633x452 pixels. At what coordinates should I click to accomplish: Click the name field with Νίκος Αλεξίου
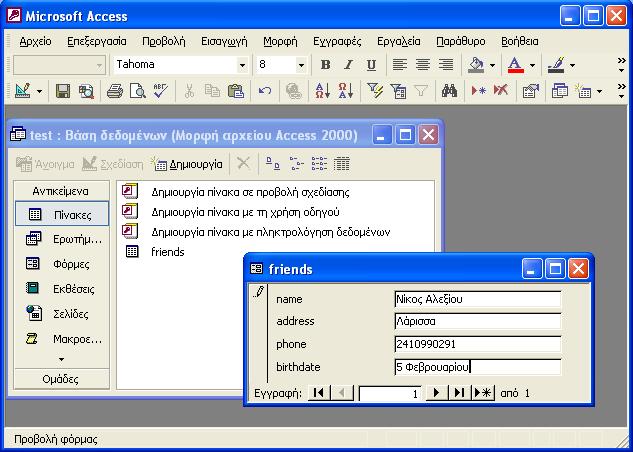(x=478, y=299)
